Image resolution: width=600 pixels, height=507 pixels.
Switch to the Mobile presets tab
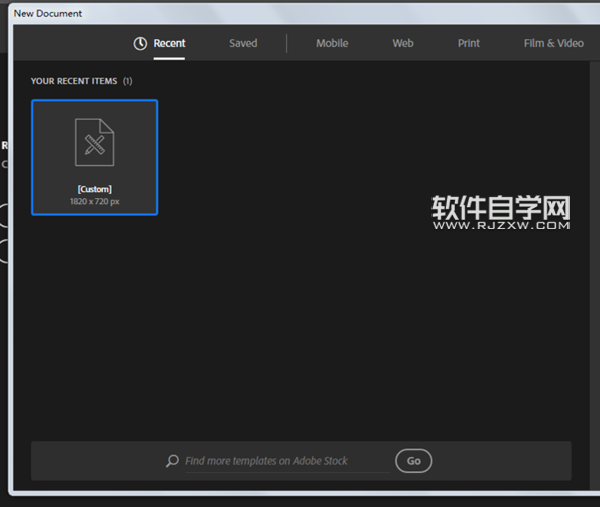tap(332, 43)
